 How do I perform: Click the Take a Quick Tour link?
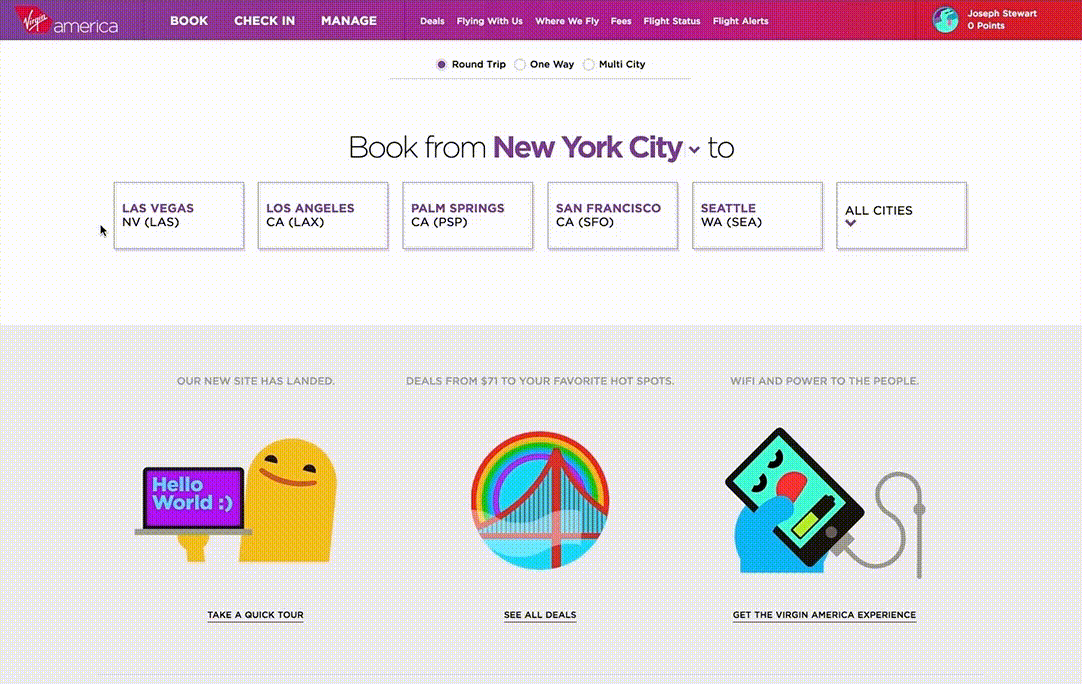[255, 615]
